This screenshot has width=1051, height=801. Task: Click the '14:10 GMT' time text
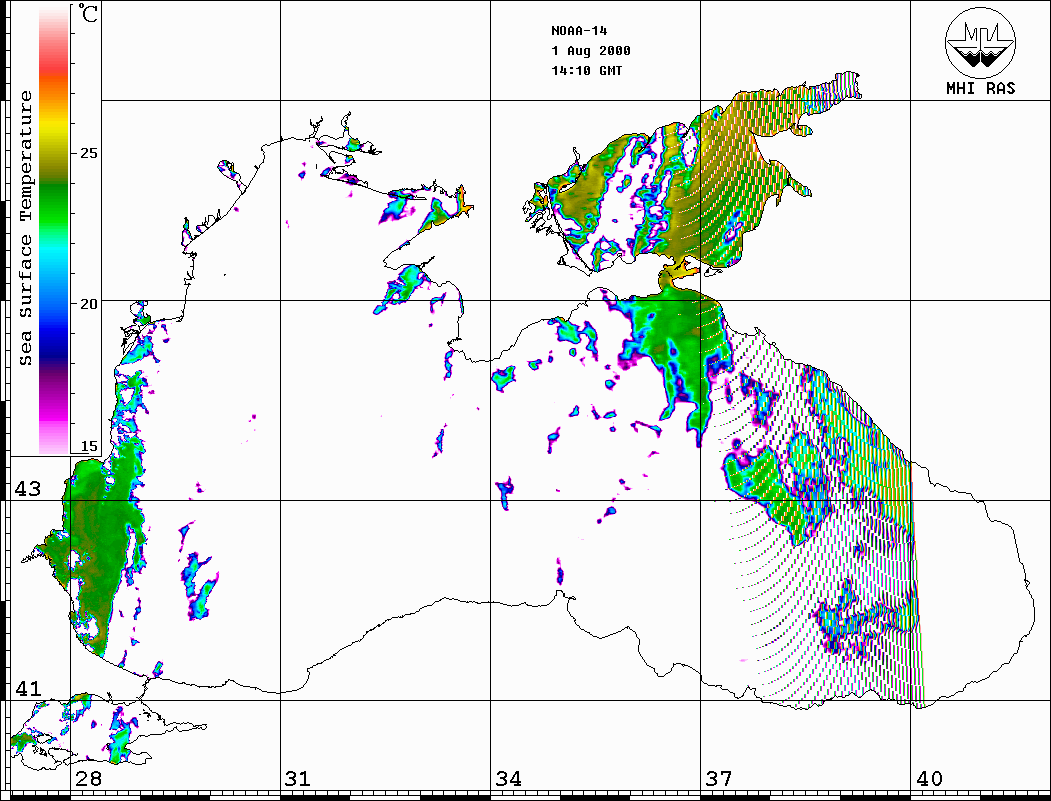(586, 71)
